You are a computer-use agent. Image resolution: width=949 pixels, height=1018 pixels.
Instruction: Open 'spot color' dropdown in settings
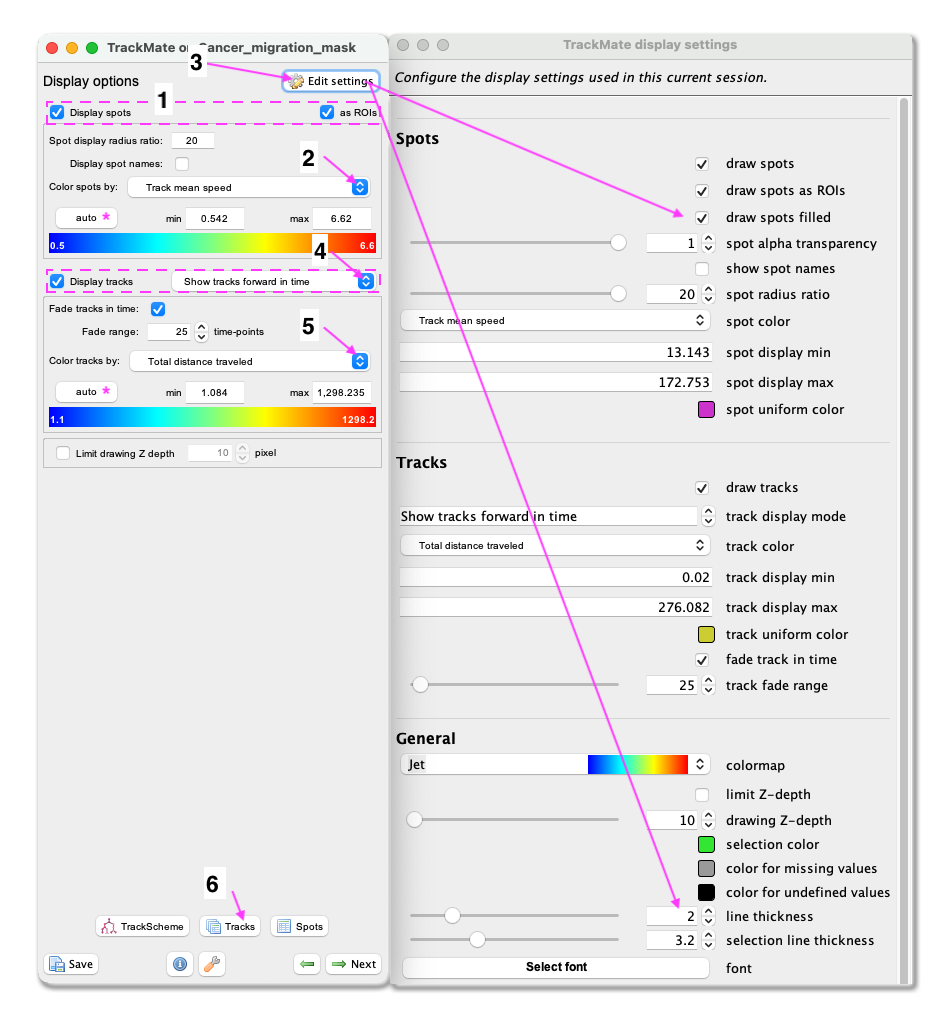pos(555,321)
